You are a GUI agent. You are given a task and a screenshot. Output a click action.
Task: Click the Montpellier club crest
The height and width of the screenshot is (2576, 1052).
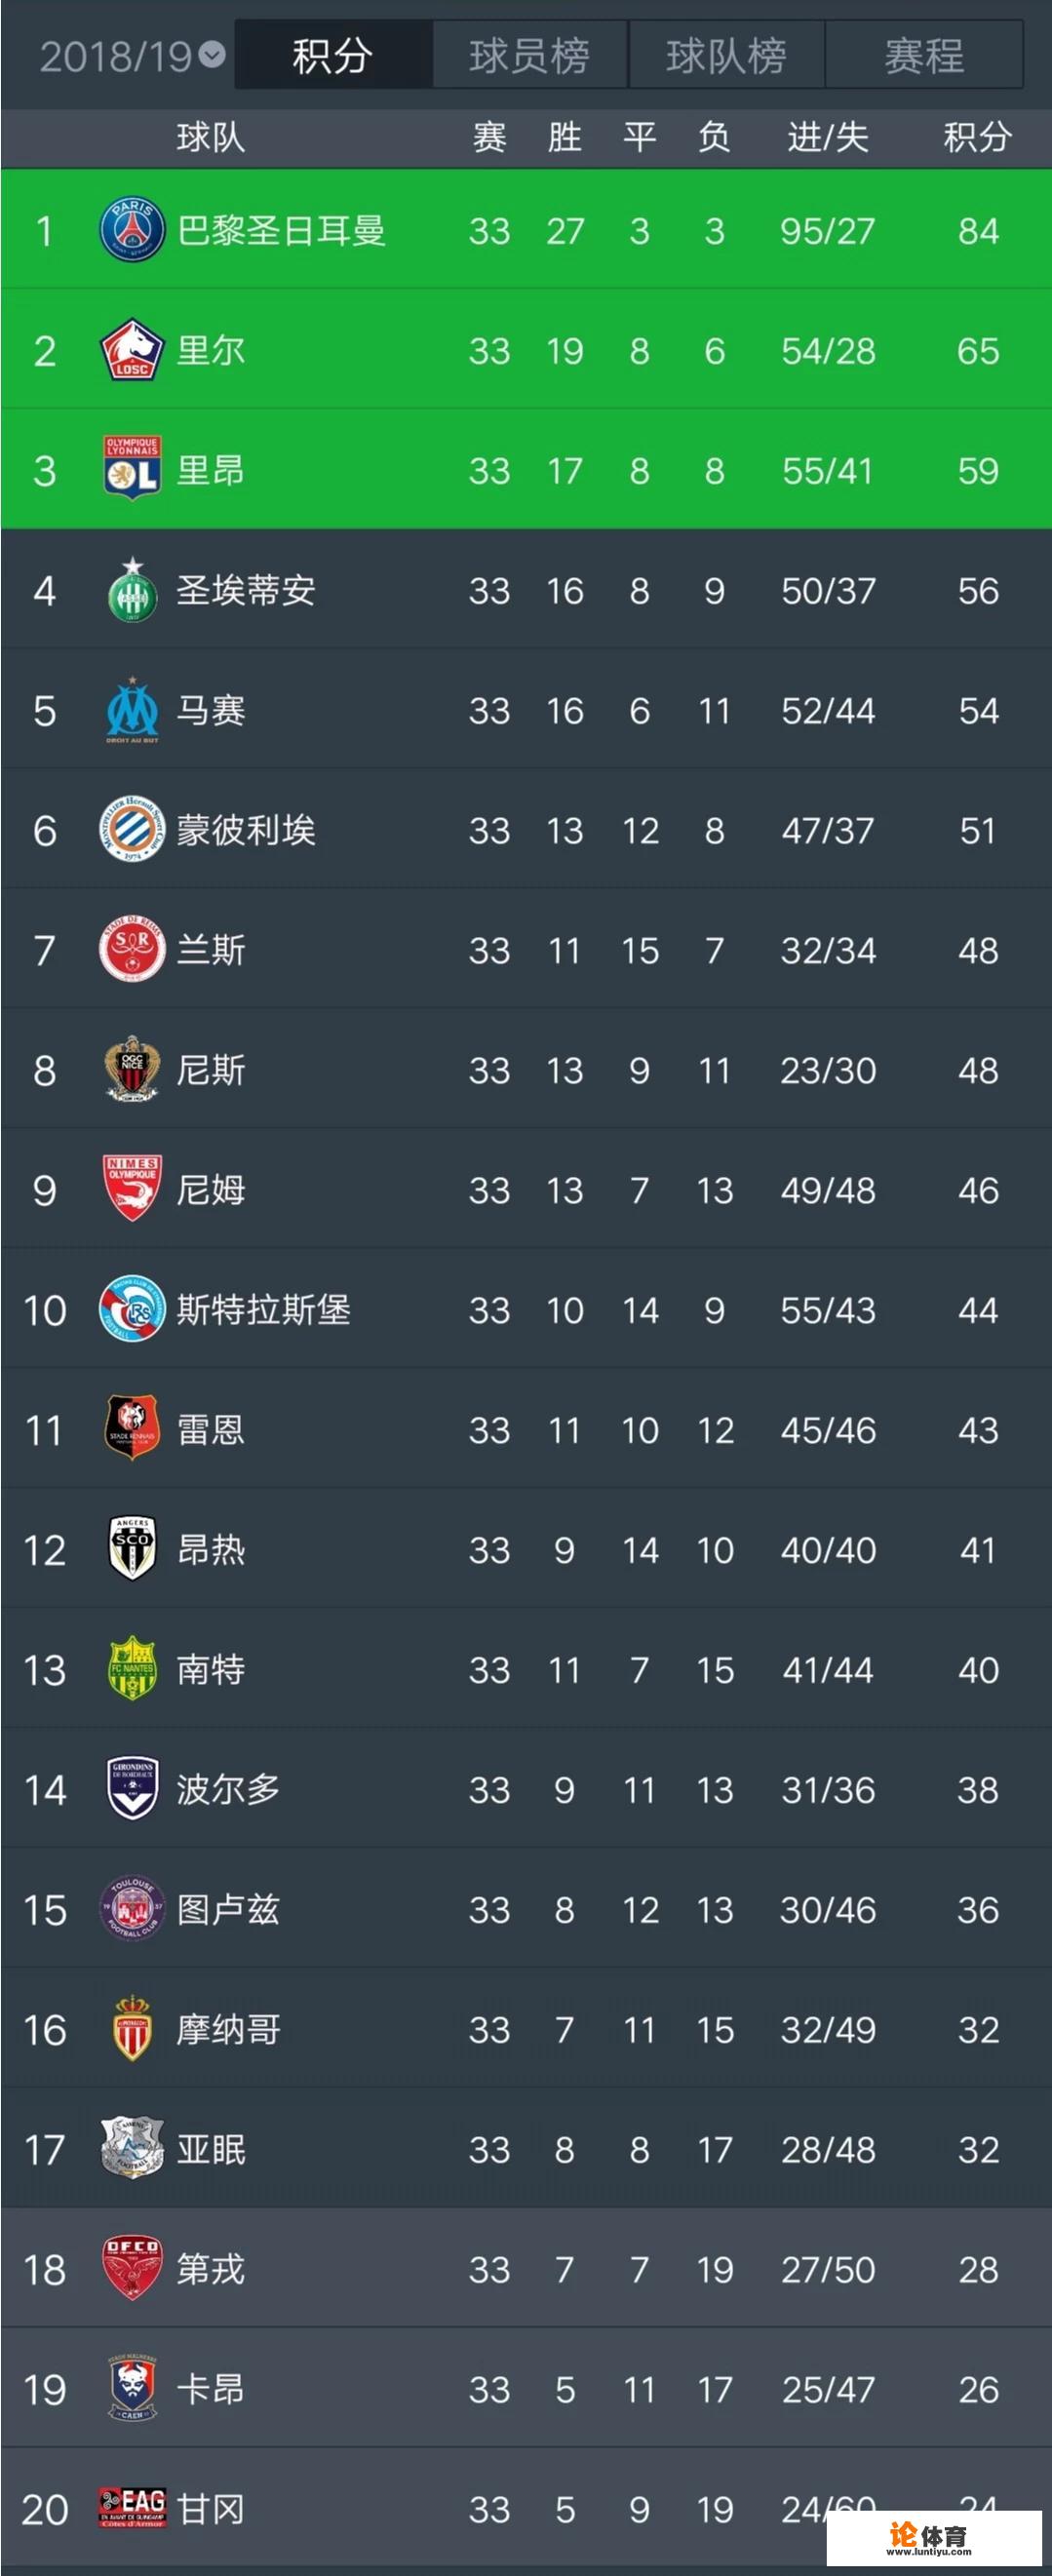(x=132, y=830)
